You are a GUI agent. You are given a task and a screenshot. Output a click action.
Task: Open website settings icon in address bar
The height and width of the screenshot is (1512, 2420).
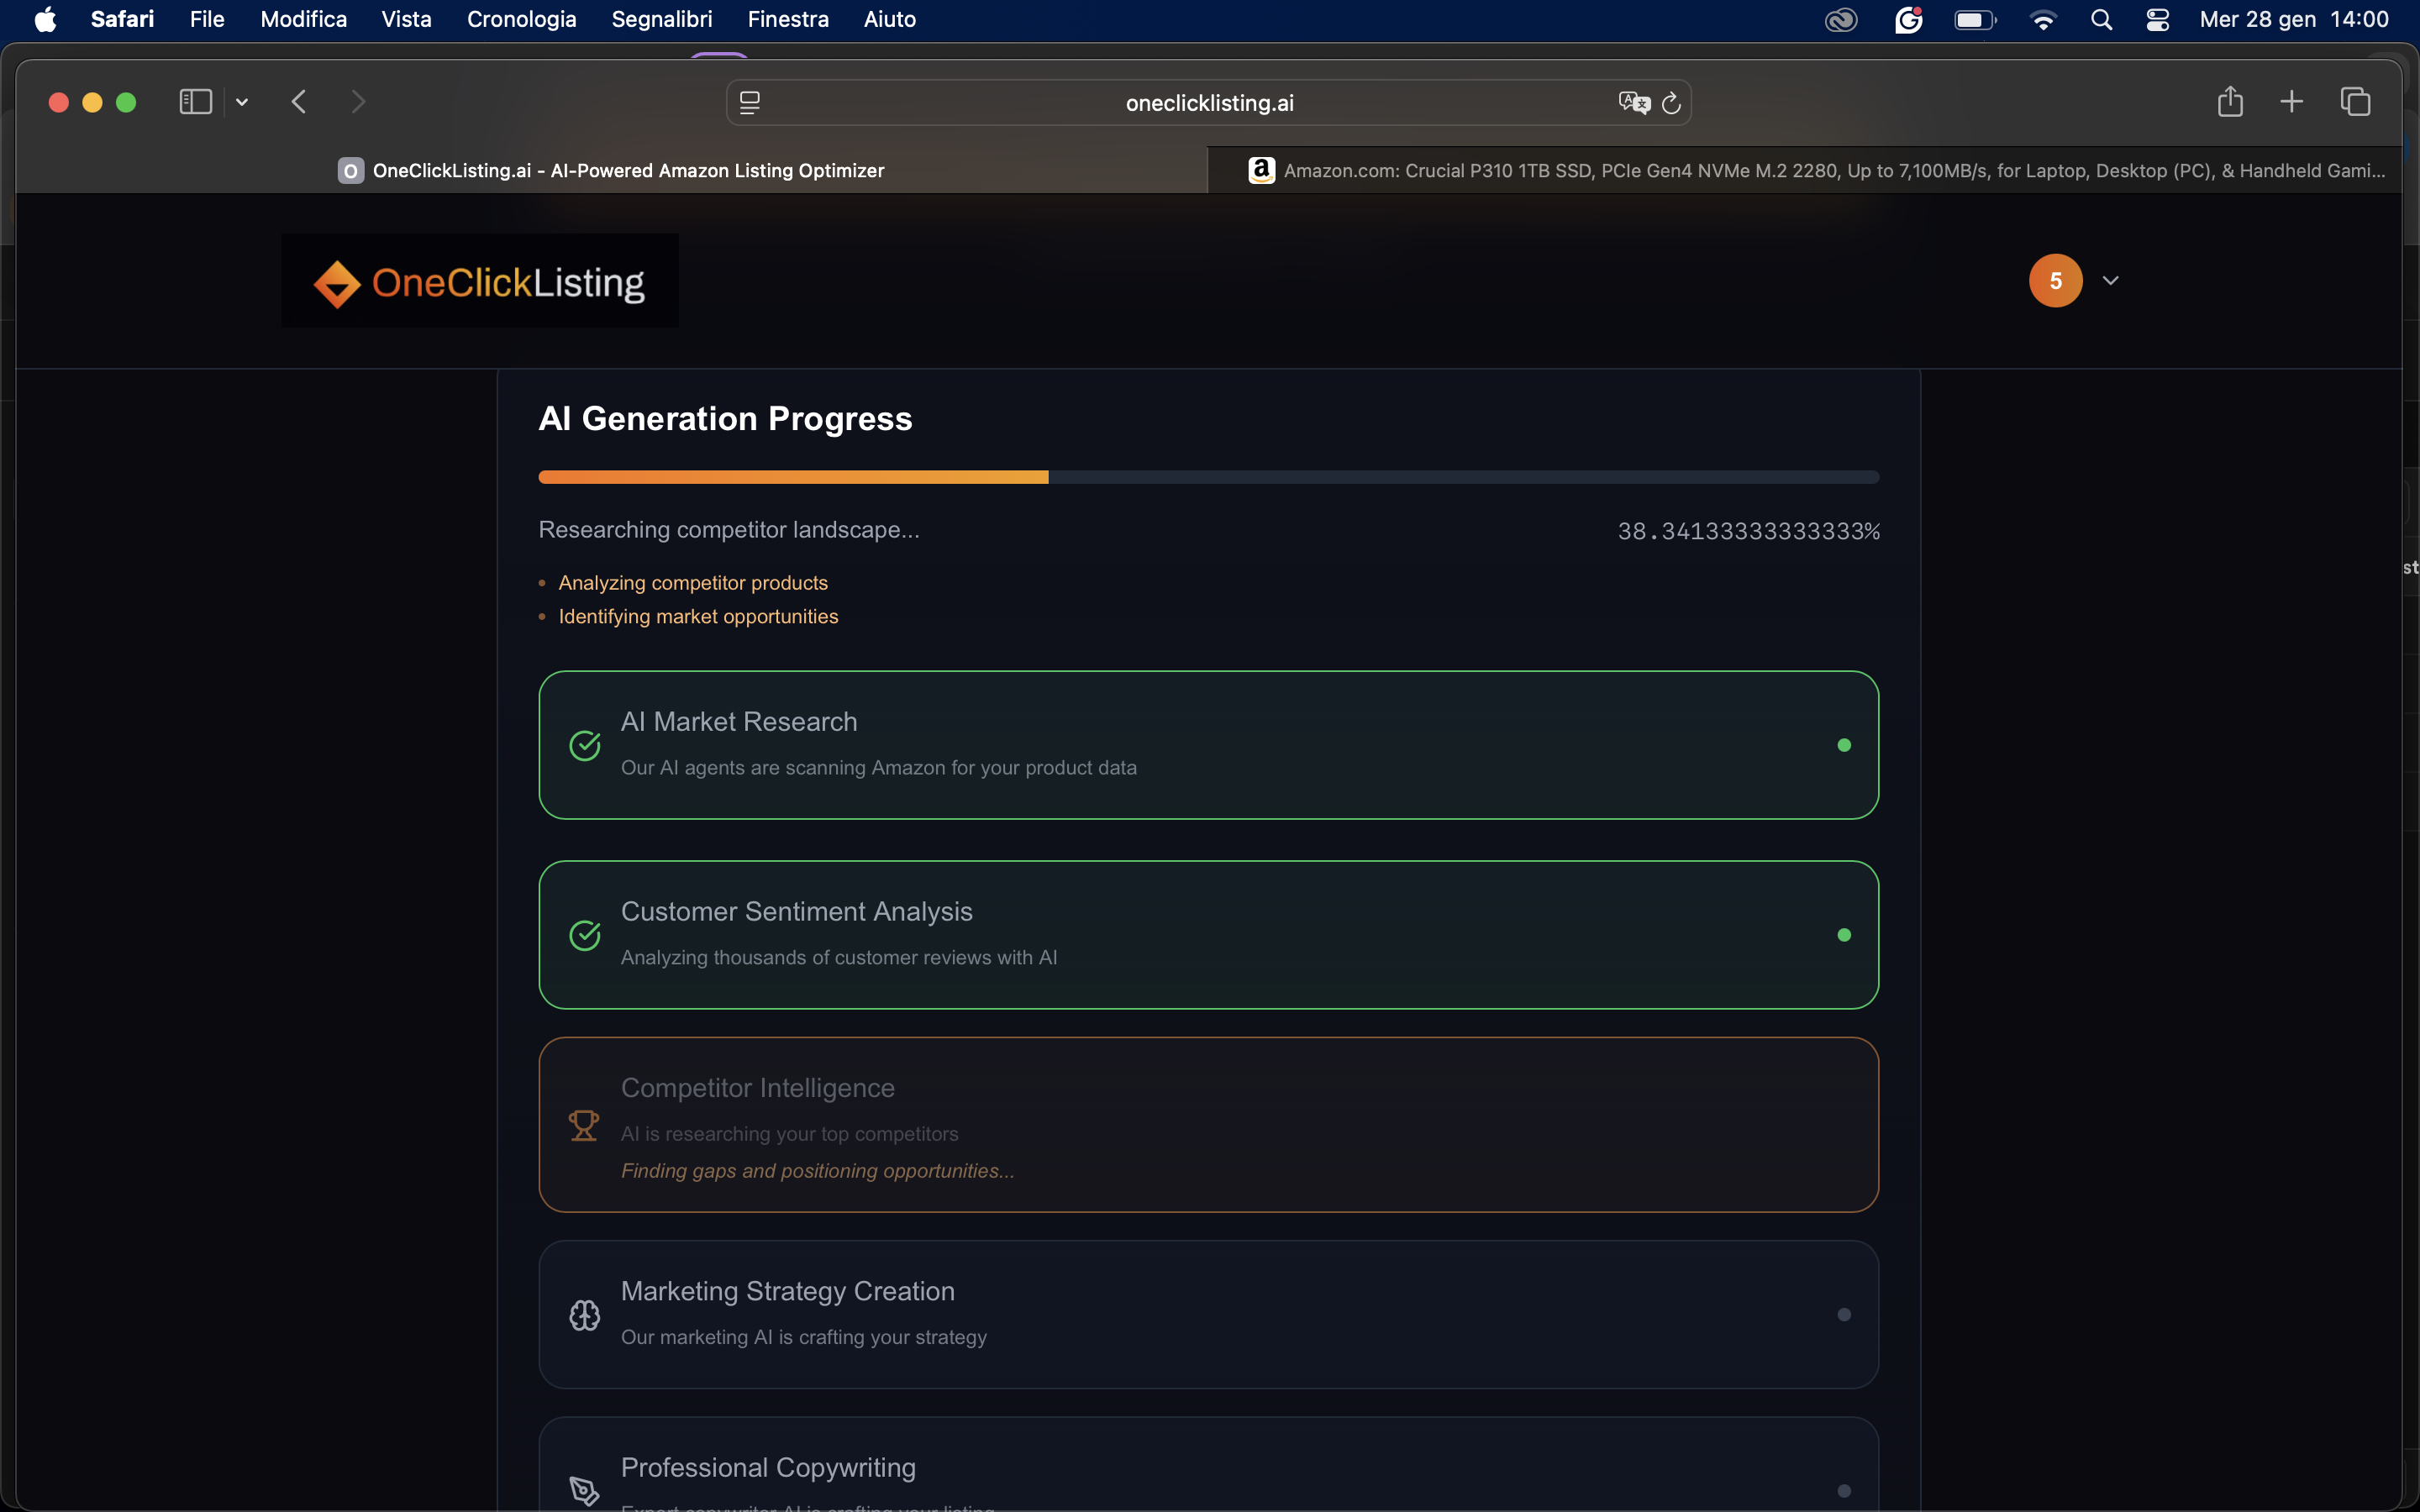coord(749,102)
